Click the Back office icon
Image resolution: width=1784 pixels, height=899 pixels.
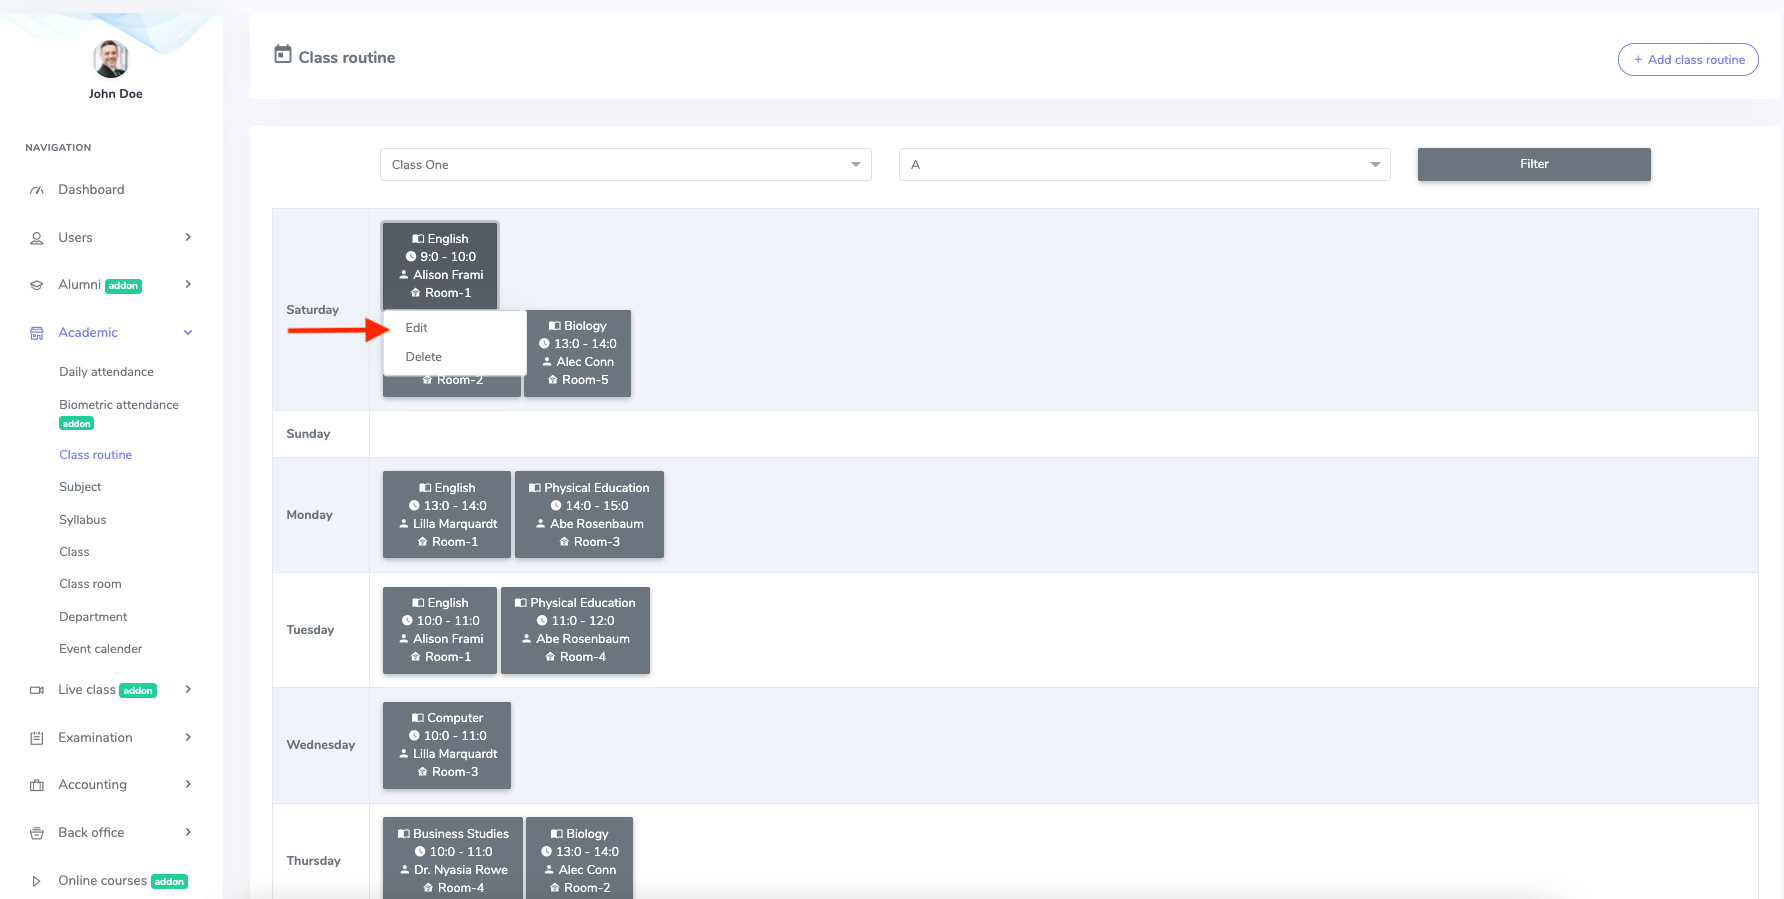pos(37,833)
